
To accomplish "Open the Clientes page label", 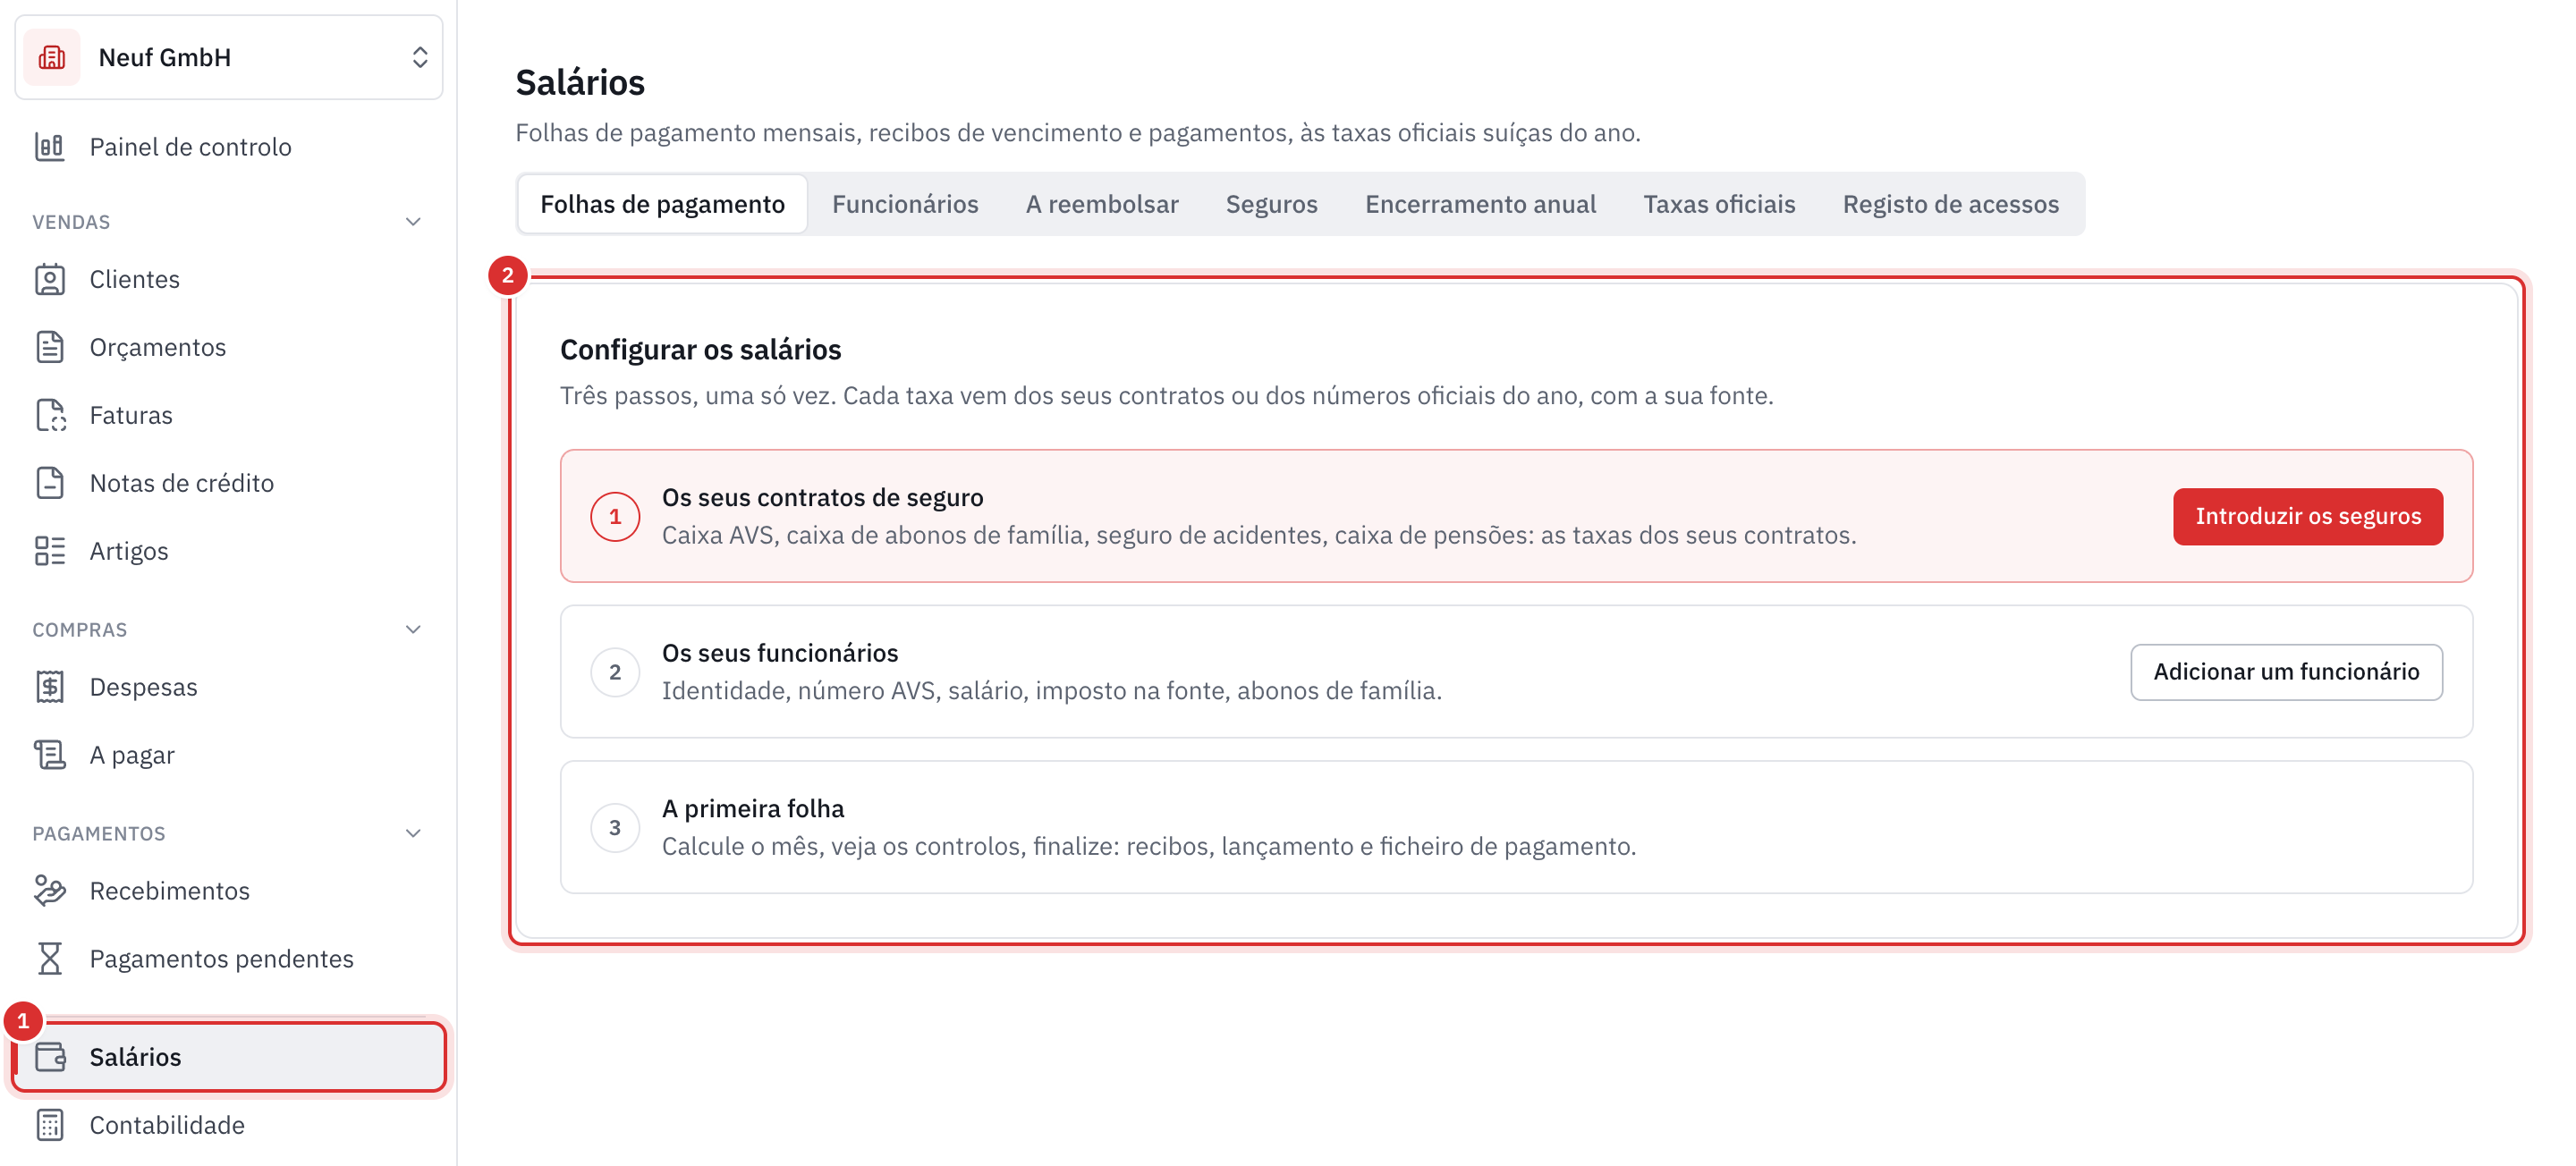I will point(135,279).
